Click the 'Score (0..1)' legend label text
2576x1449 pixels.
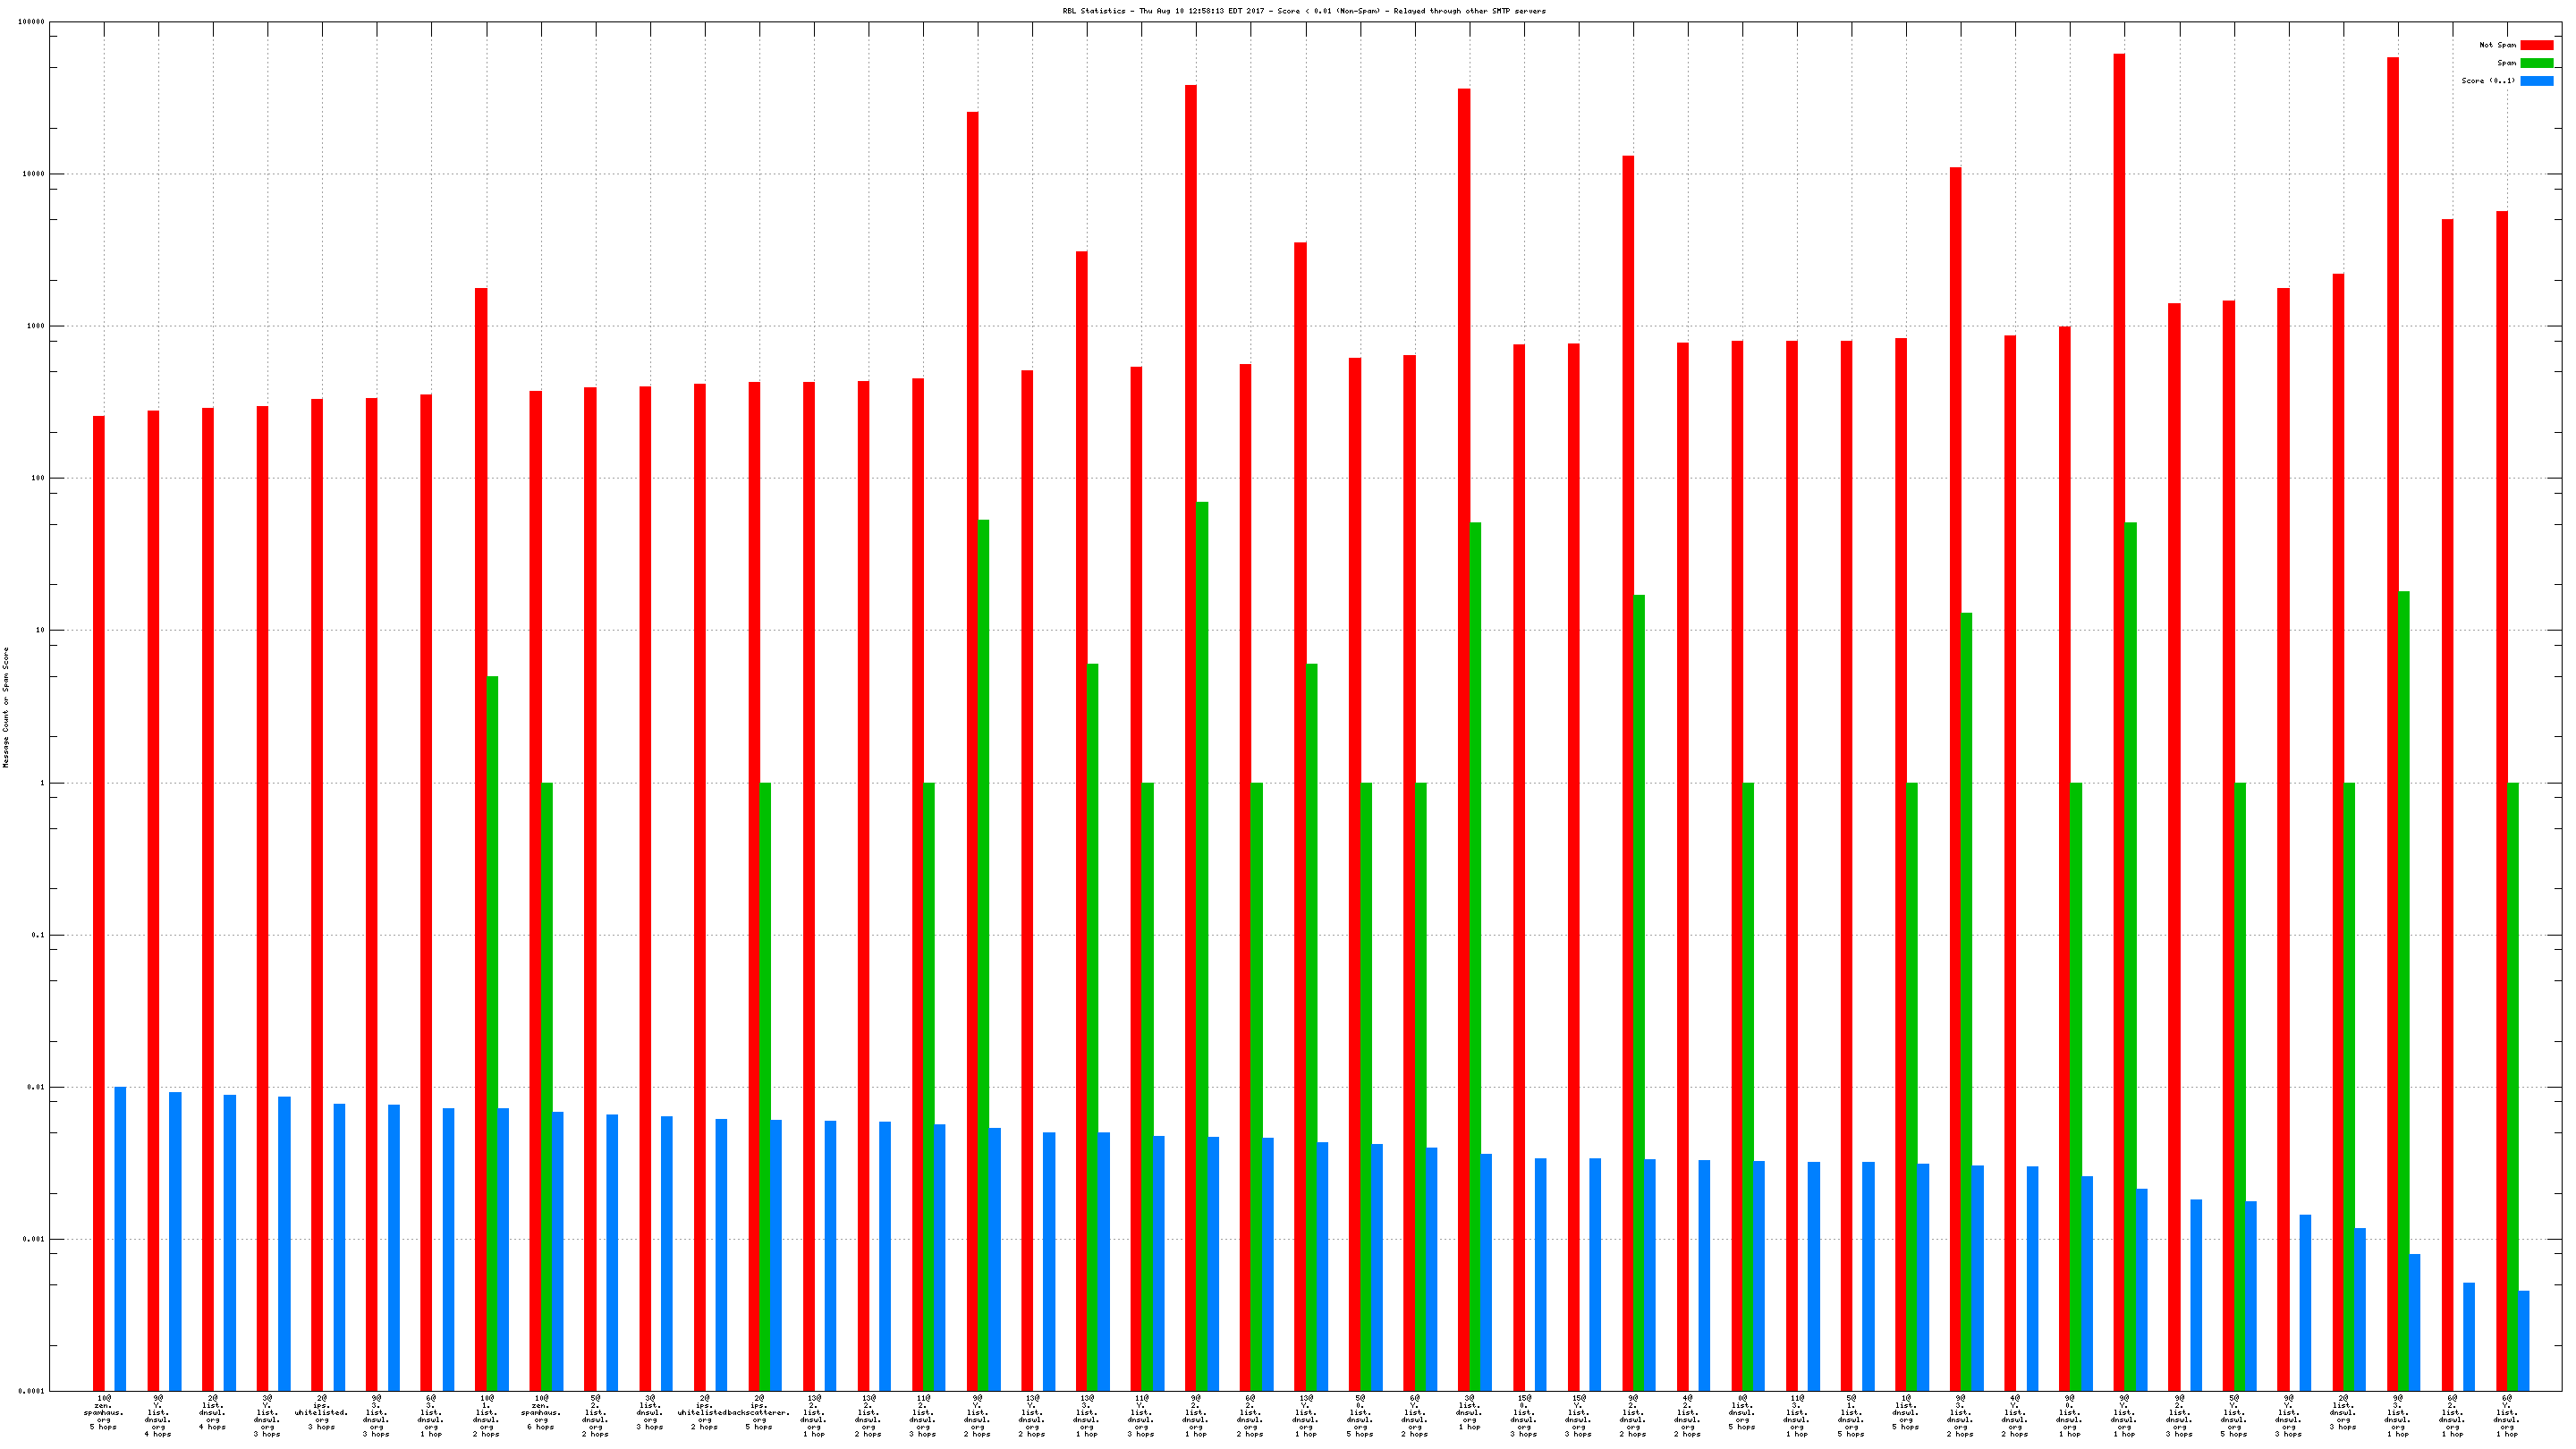pyautogui.click(x=2488, y=81)
